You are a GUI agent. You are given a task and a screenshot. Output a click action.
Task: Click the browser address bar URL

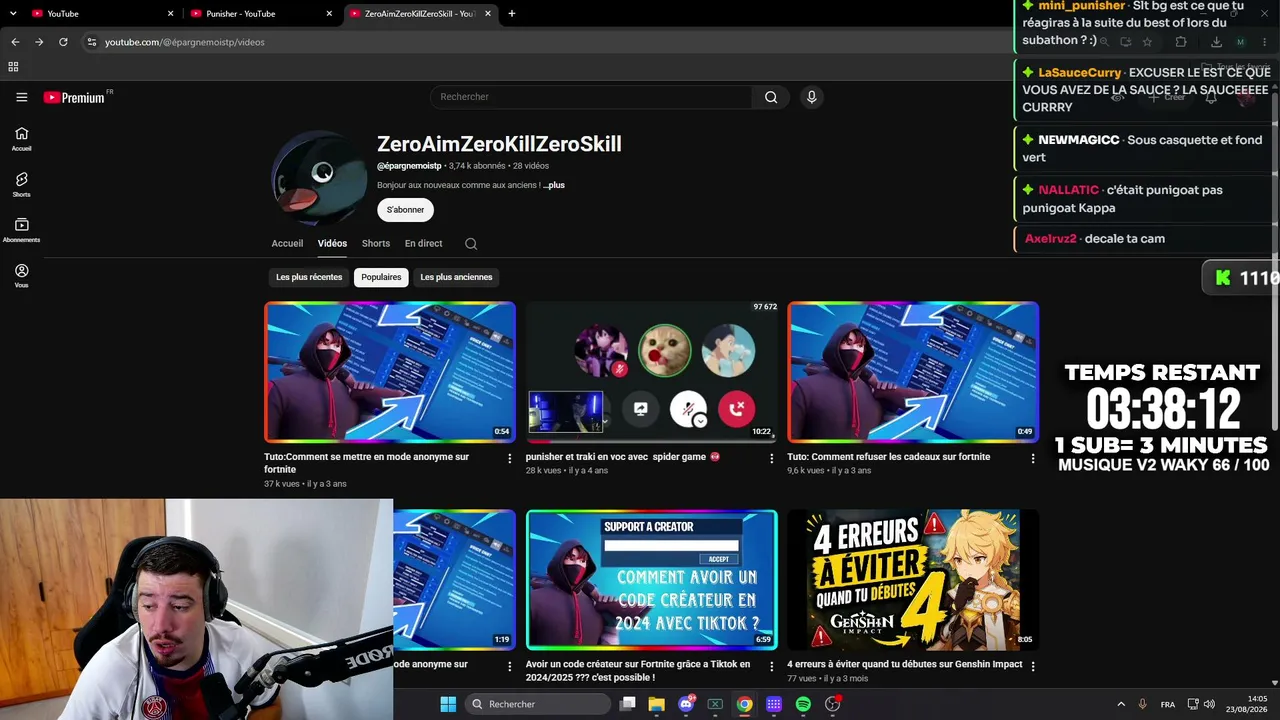click(185, 42)
